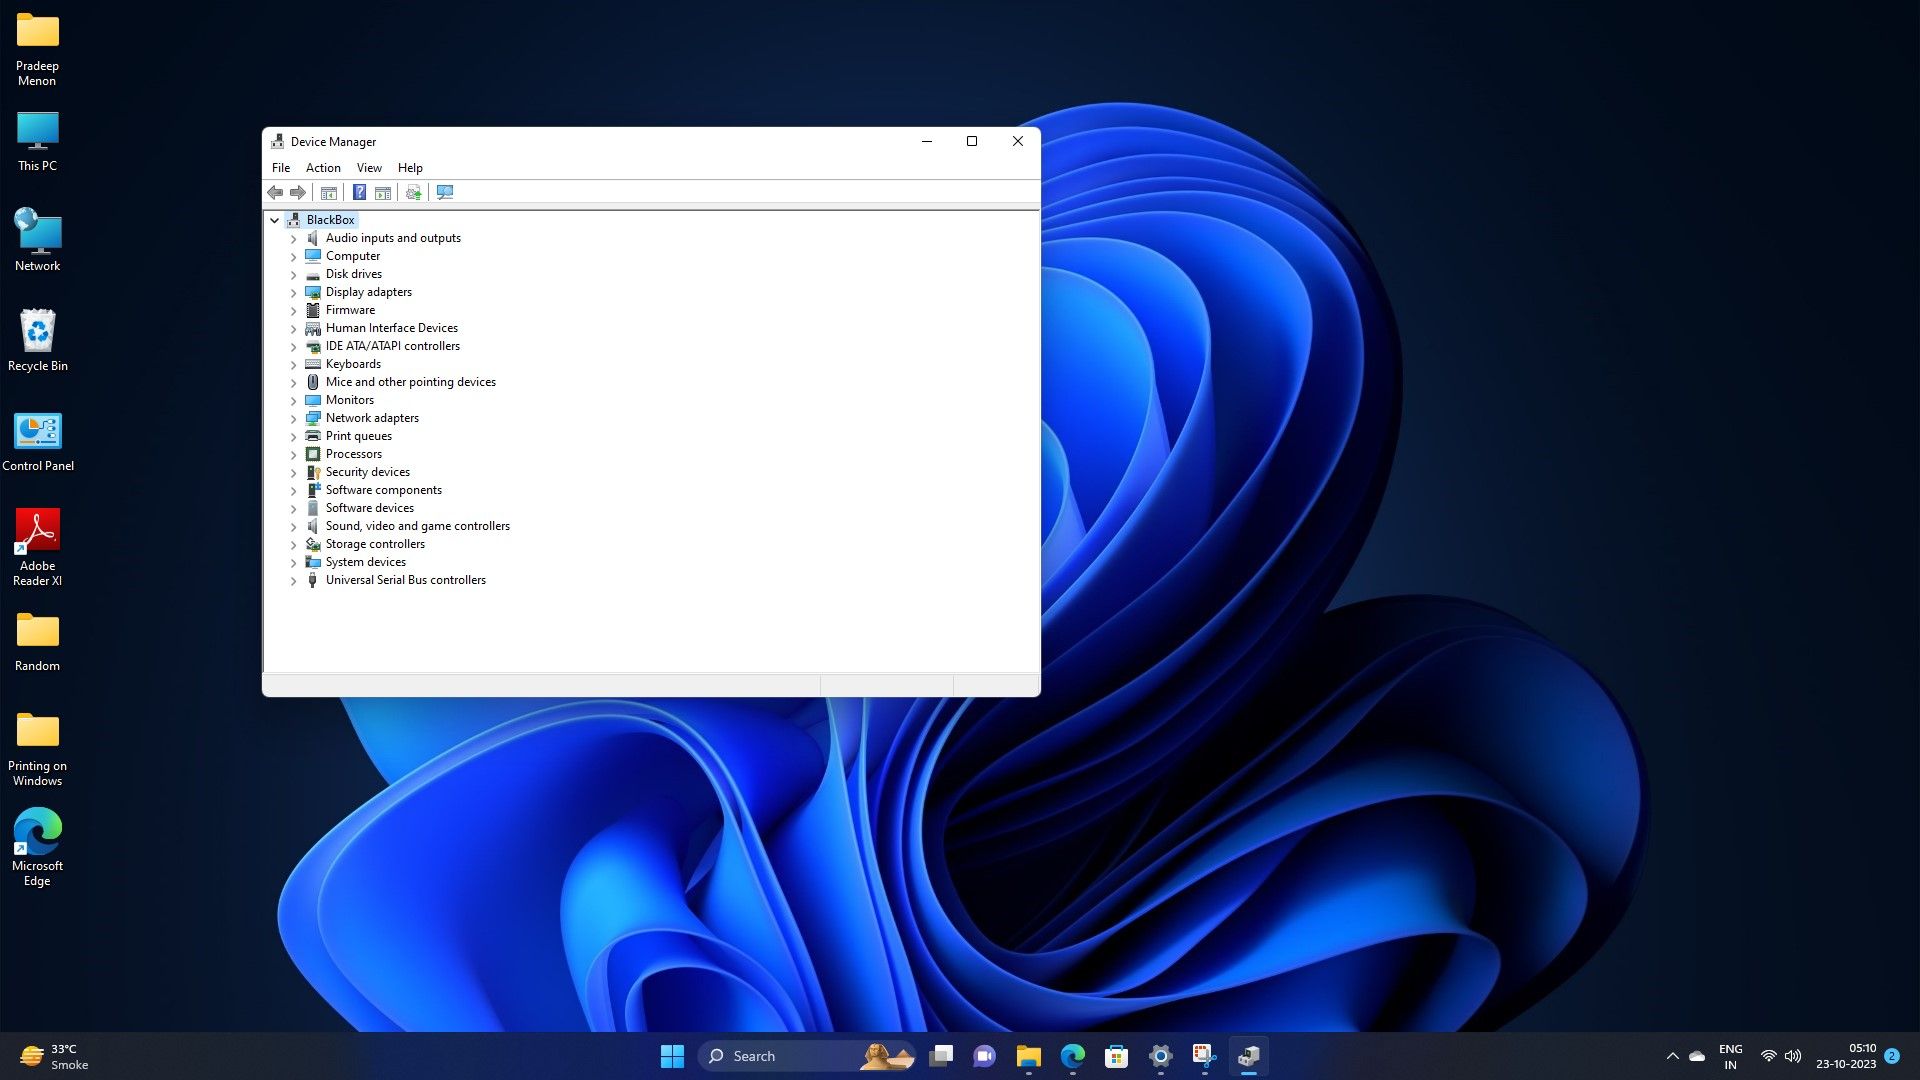Select the Processors tree item
The image size is (1920, 1080).
click(x=353, y=454)
